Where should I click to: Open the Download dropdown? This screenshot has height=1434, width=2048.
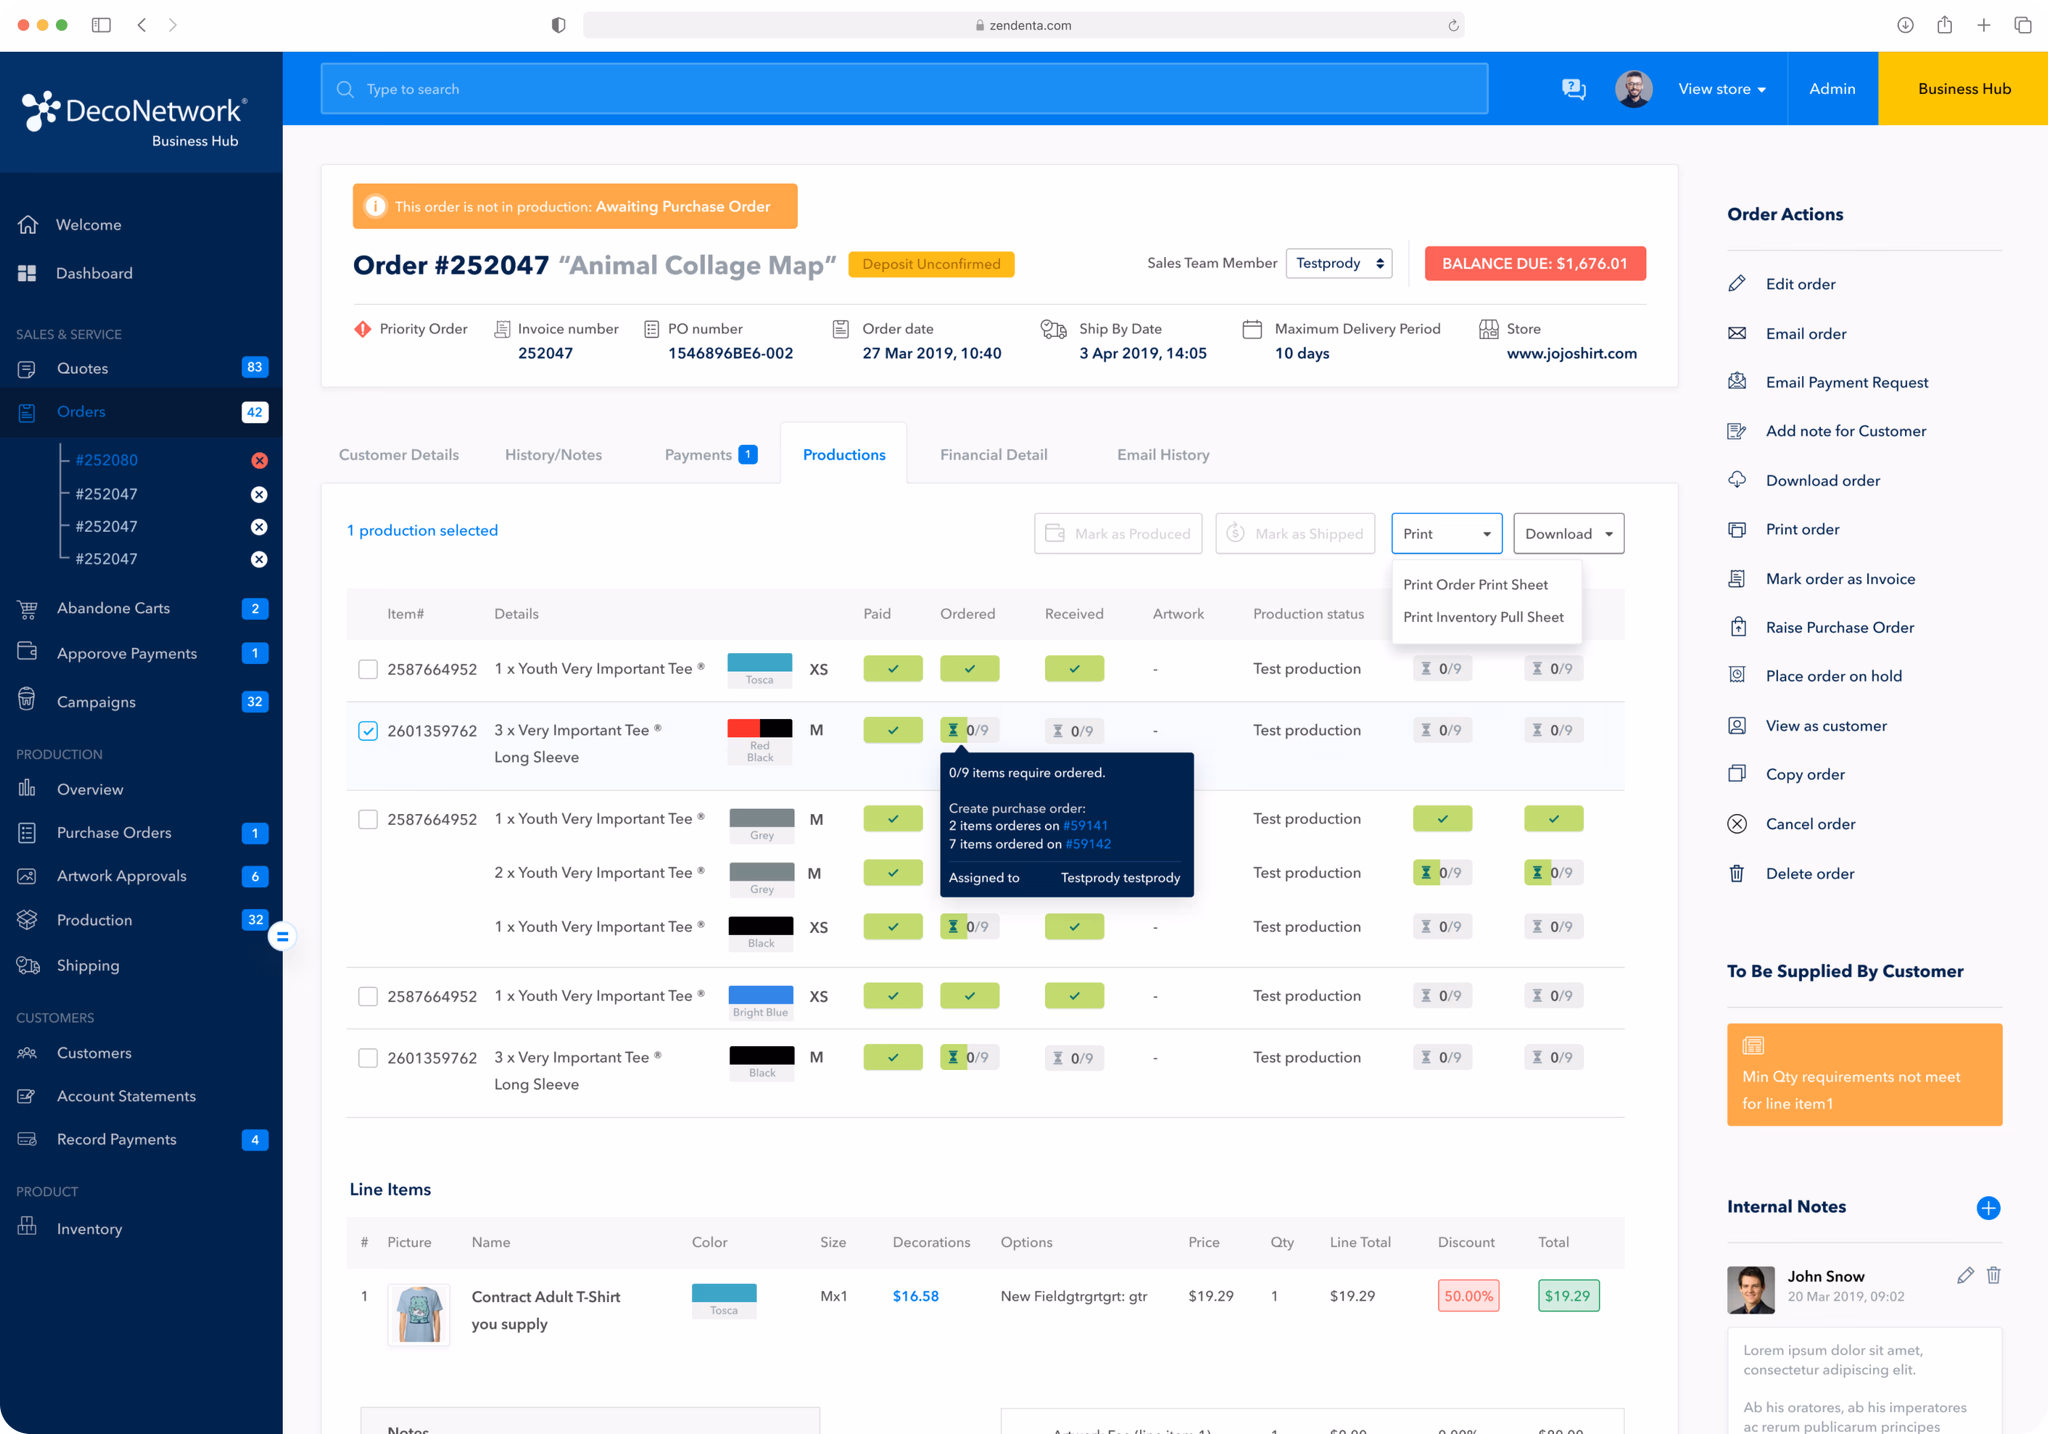1568,533
